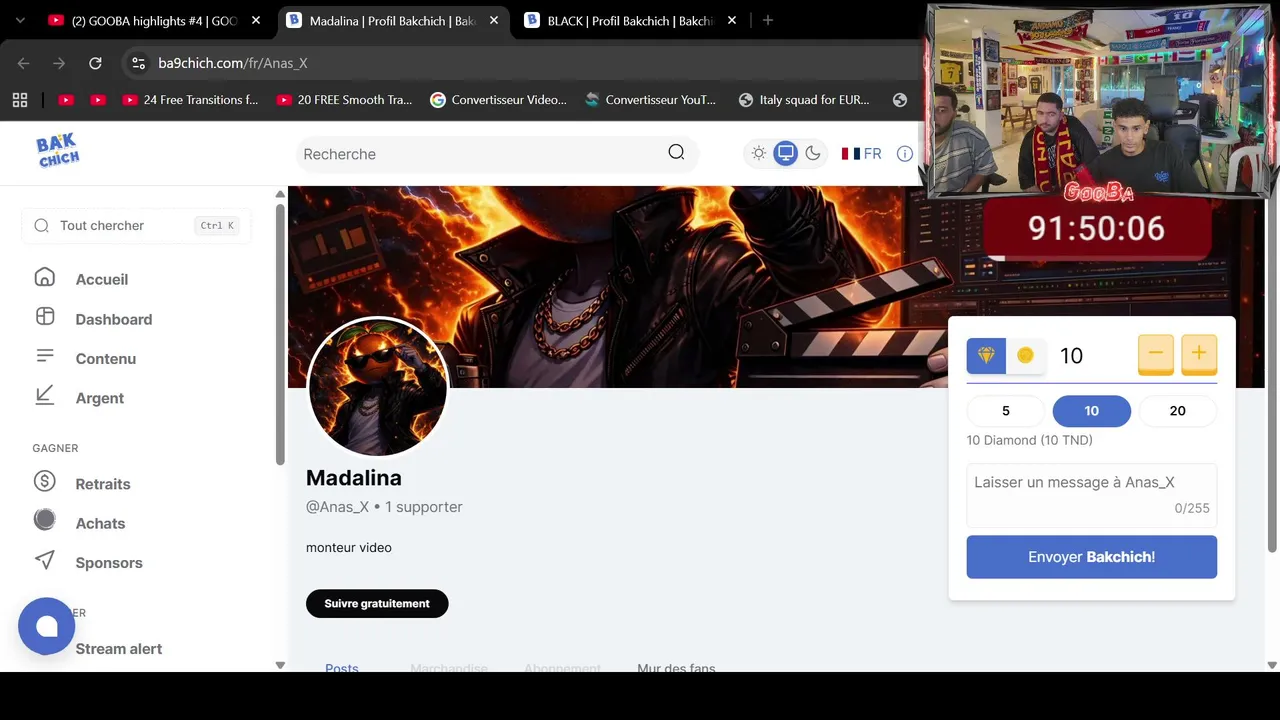Focus the Tout chercher search box
The height and width of the screenshot is (720, 1280).
pyautogui.click(x=137, y=226)
